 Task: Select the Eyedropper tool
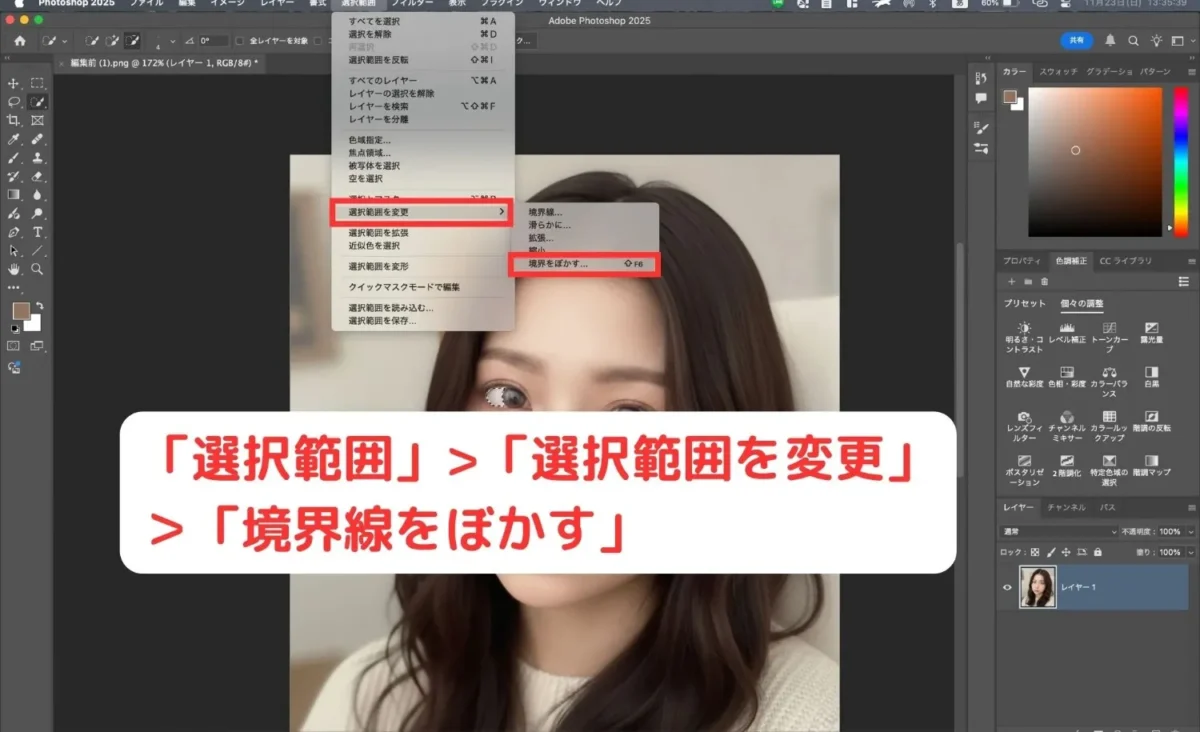pos(14,139)
